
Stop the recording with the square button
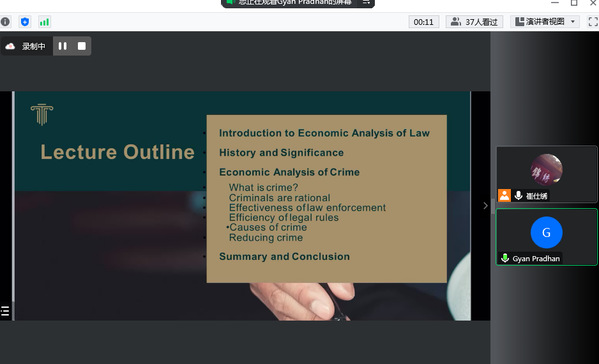(x=81, y=46)
